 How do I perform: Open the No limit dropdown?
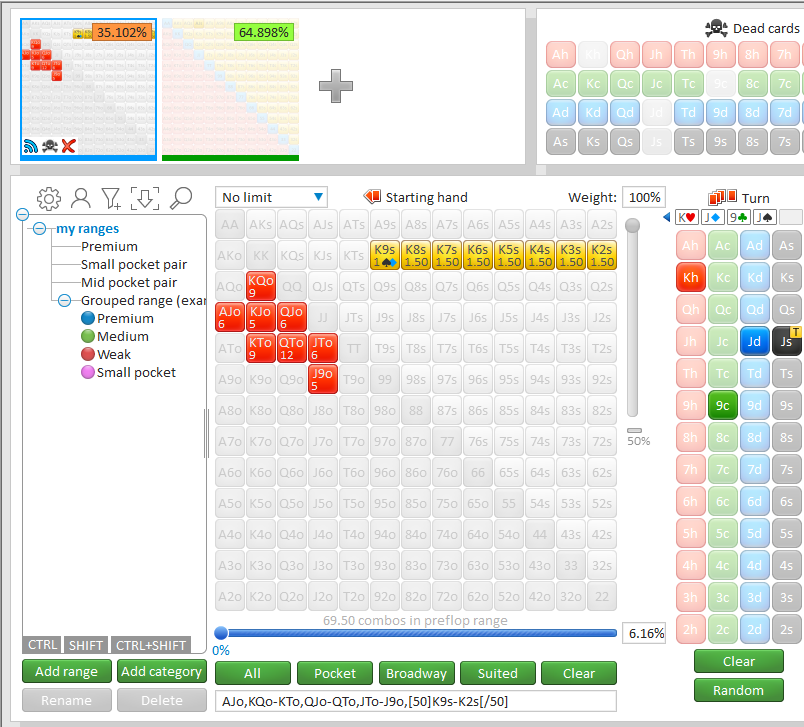[x=274, y=197]
